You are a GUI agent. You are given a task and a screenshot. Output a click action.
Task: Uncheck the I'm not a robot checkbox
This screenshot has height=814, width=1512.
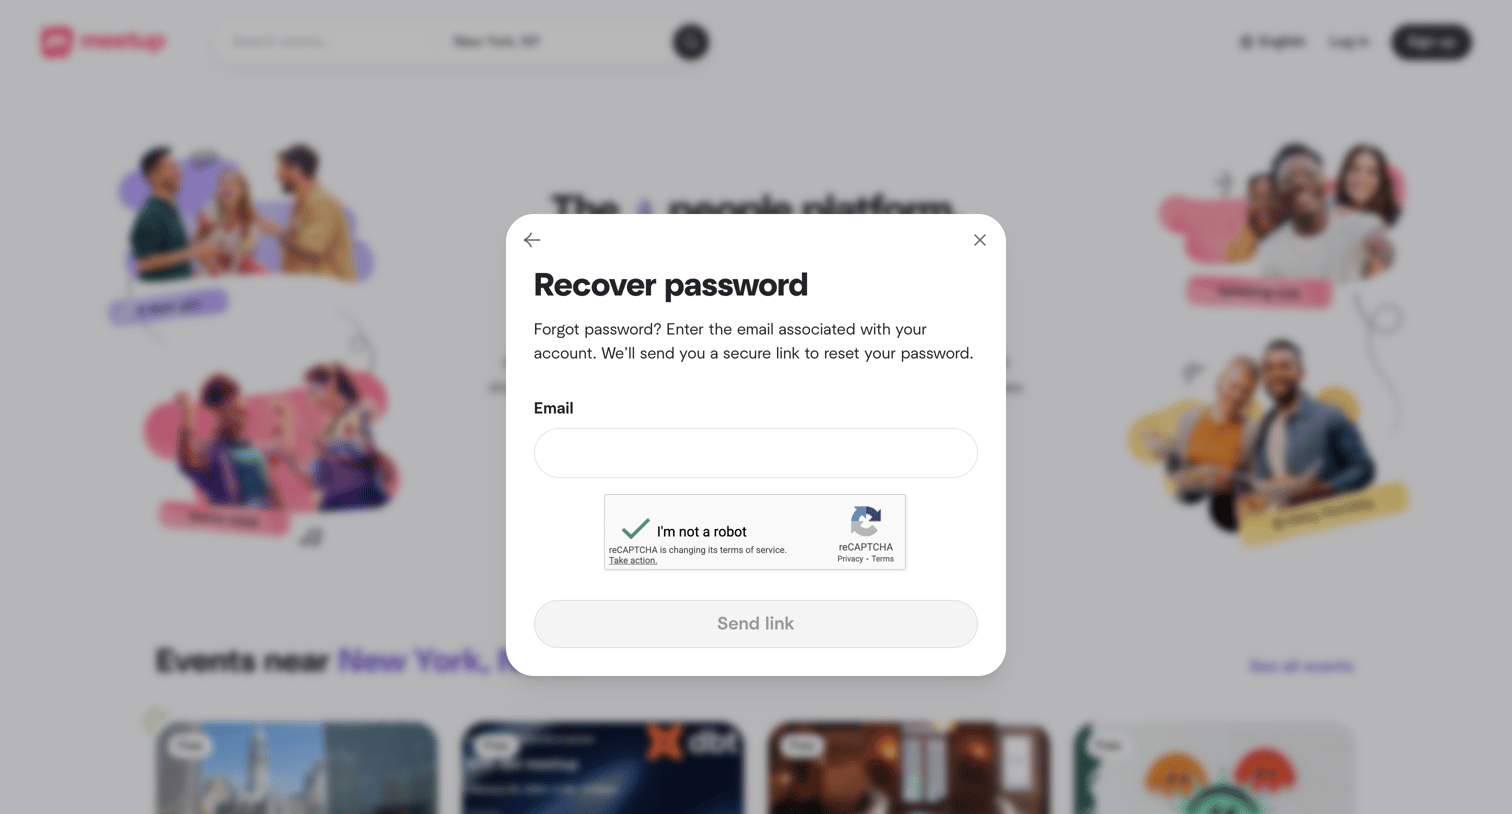(636, 528)
